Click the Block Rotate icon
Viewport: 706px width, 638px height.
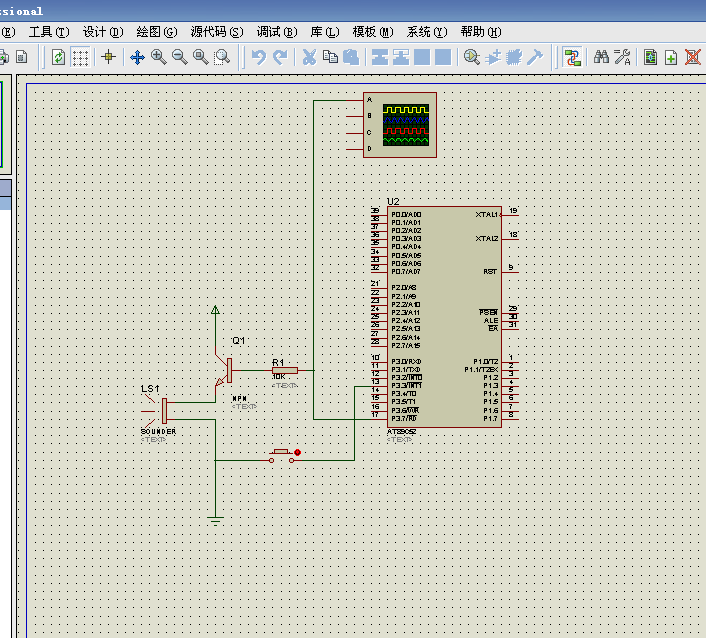422,57
